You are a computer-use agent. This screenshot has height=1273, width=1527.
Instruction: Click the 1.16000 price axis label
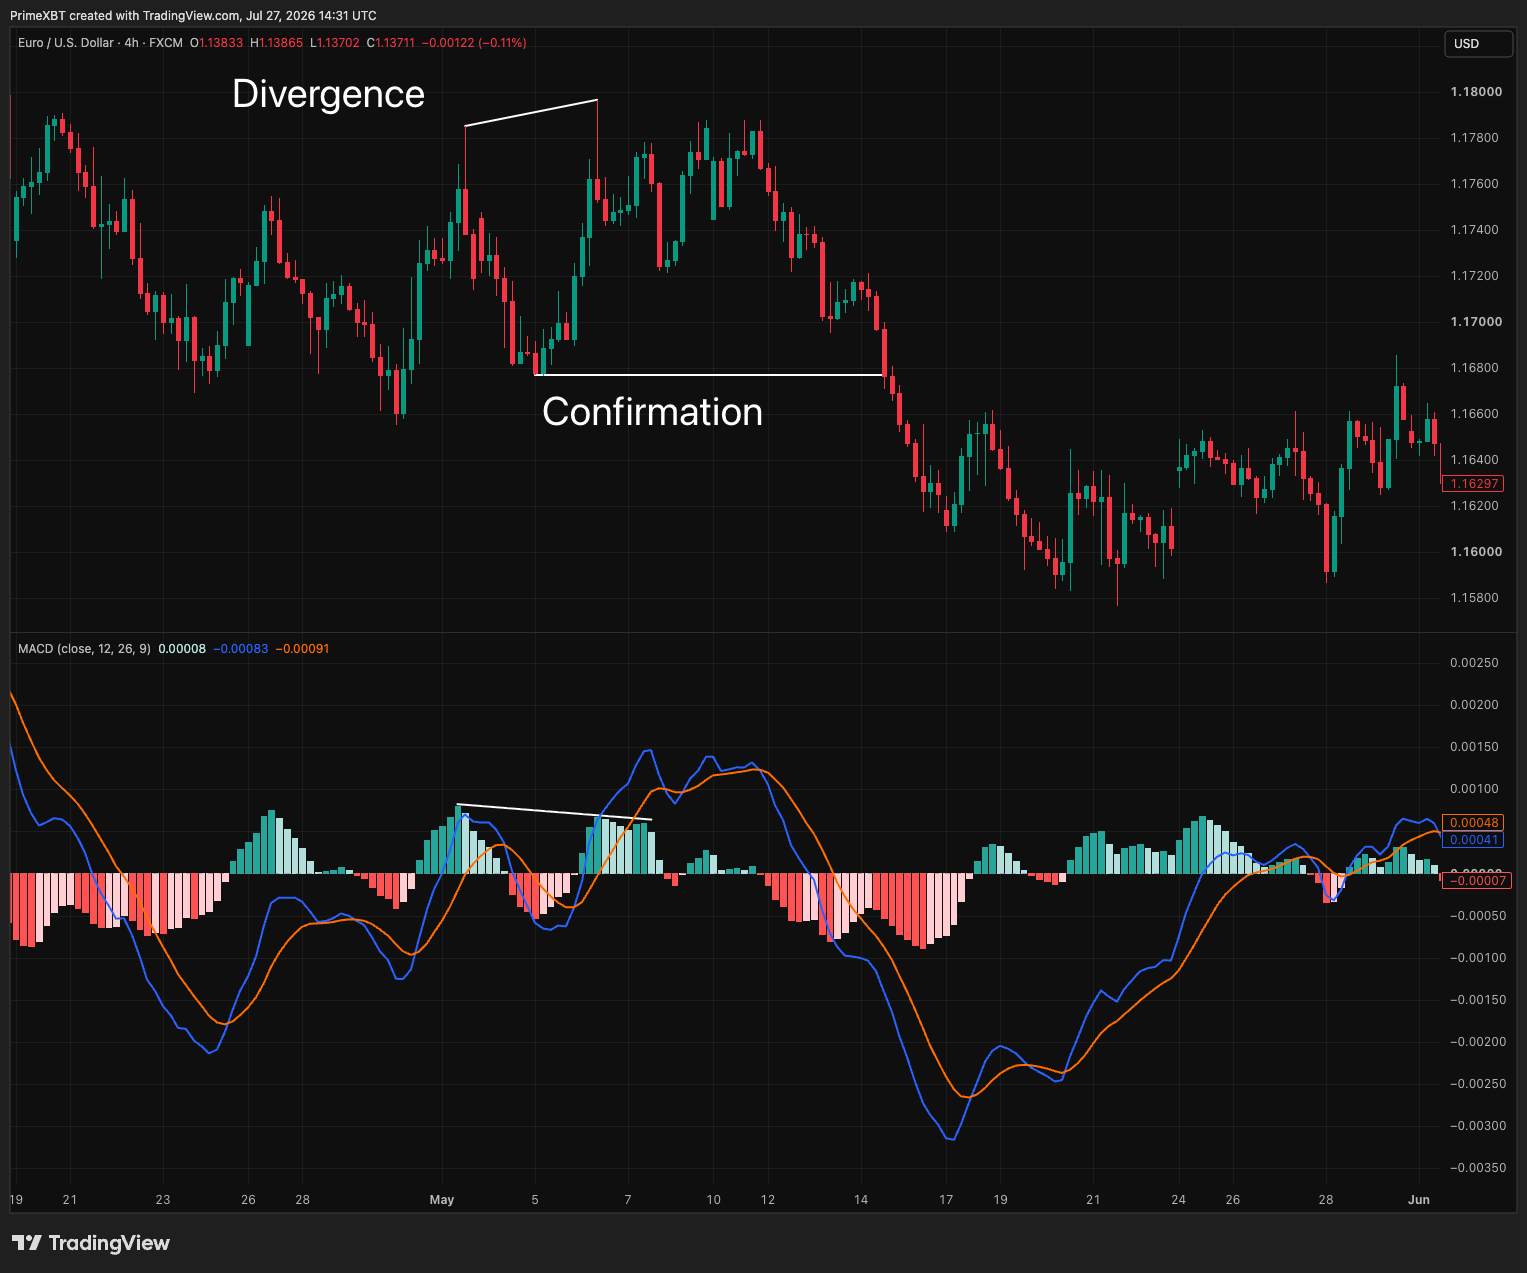pos(1476,552)
